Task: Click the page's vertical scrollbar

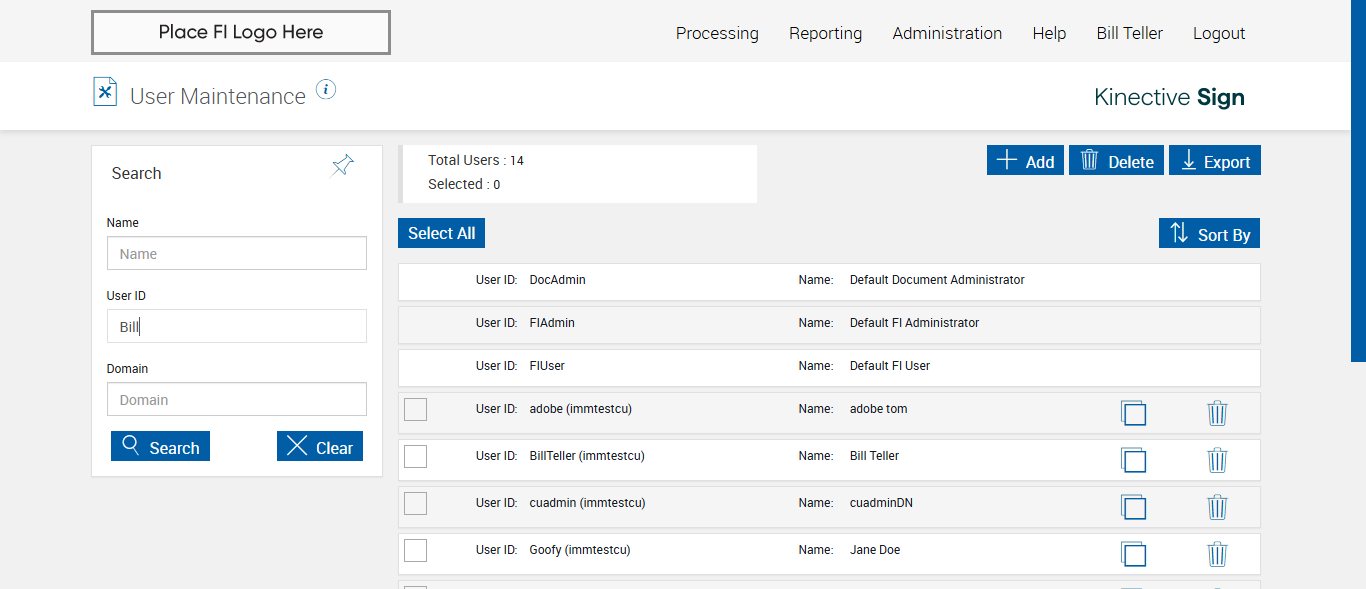Action: coord(1358,180)
